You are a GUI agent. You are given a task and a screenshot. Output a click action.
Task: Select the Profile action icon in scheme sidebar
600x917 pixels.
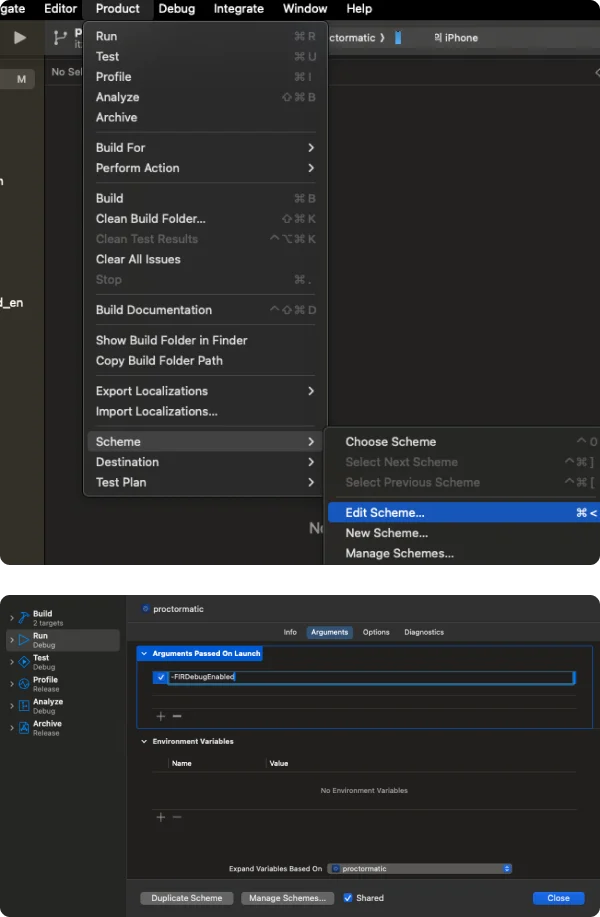pos(24,684)
